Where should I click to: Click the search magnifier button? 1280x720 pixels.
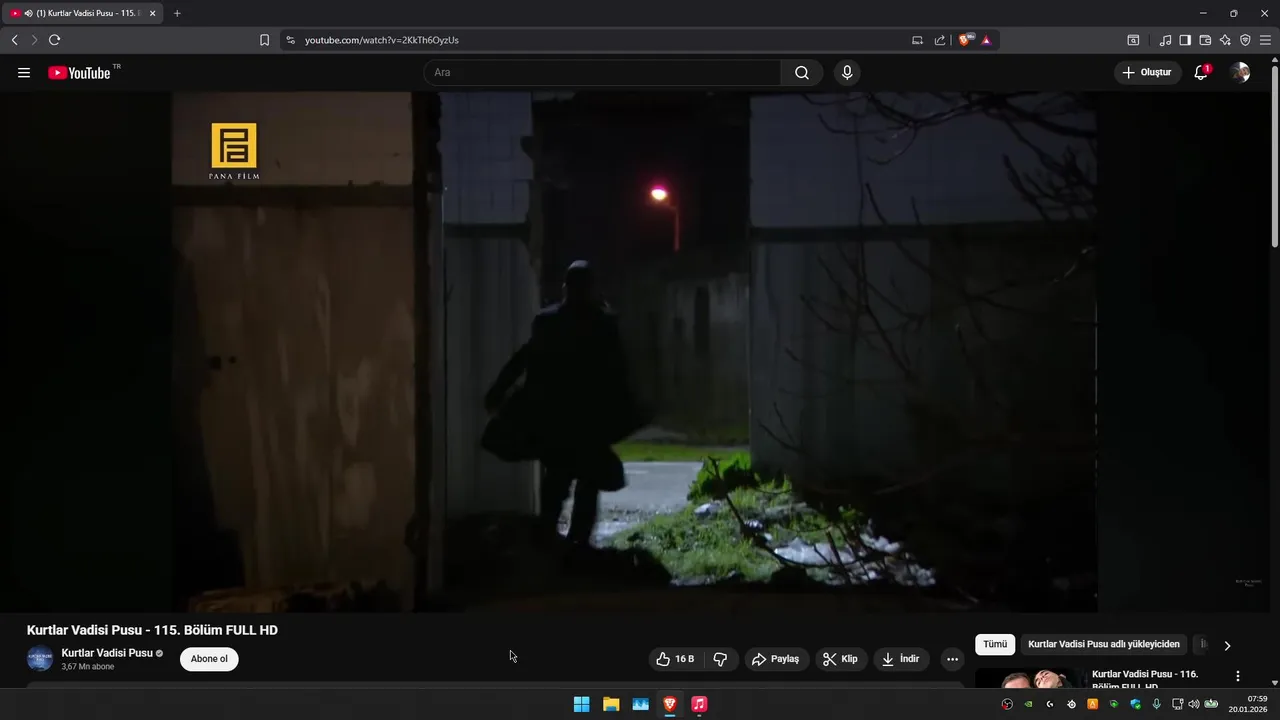click(802, 73)
